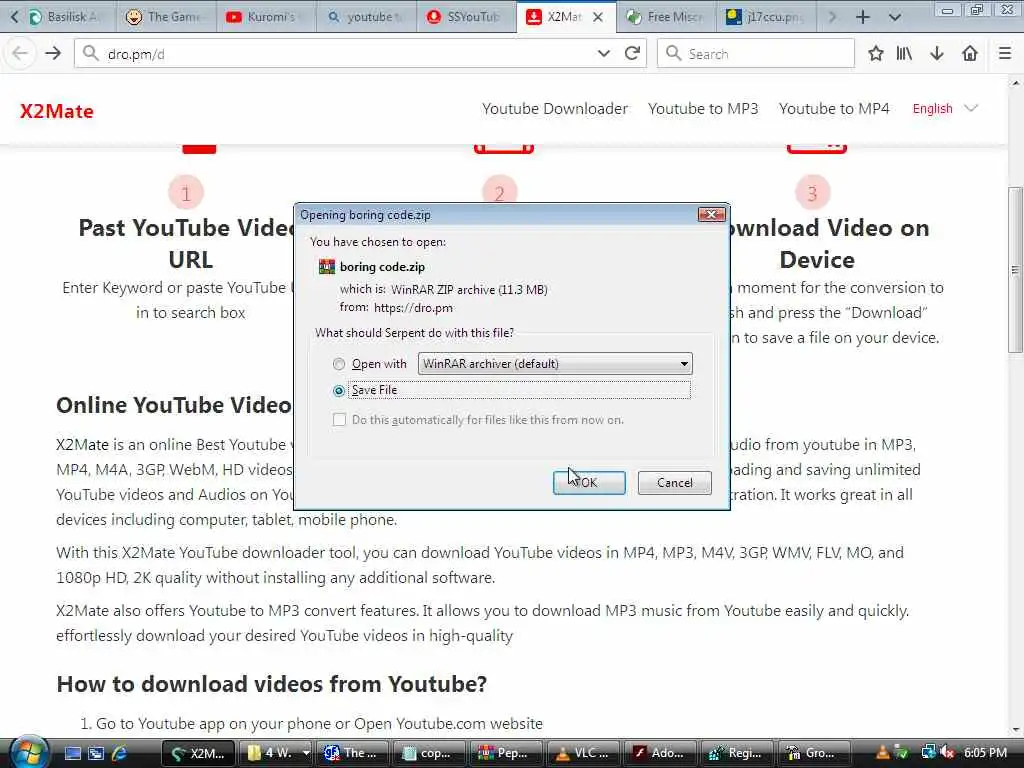The height and width of the screenshot is (768, 1024).
Task: Activate The ... taskbar button
Action: [352, 754]
